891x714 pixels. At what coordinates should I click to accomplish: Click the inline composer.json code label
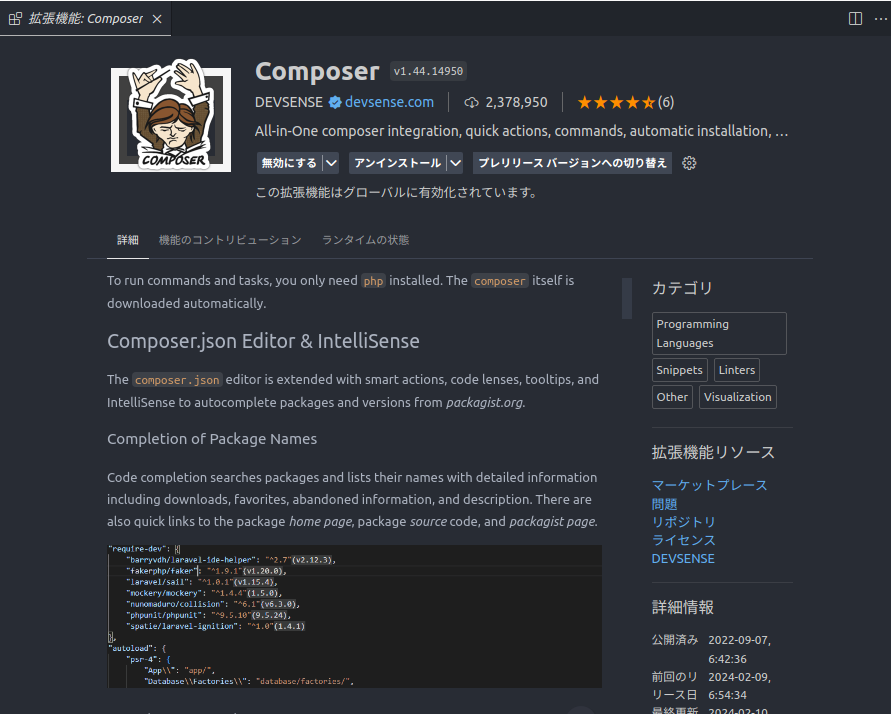(177, 380)
